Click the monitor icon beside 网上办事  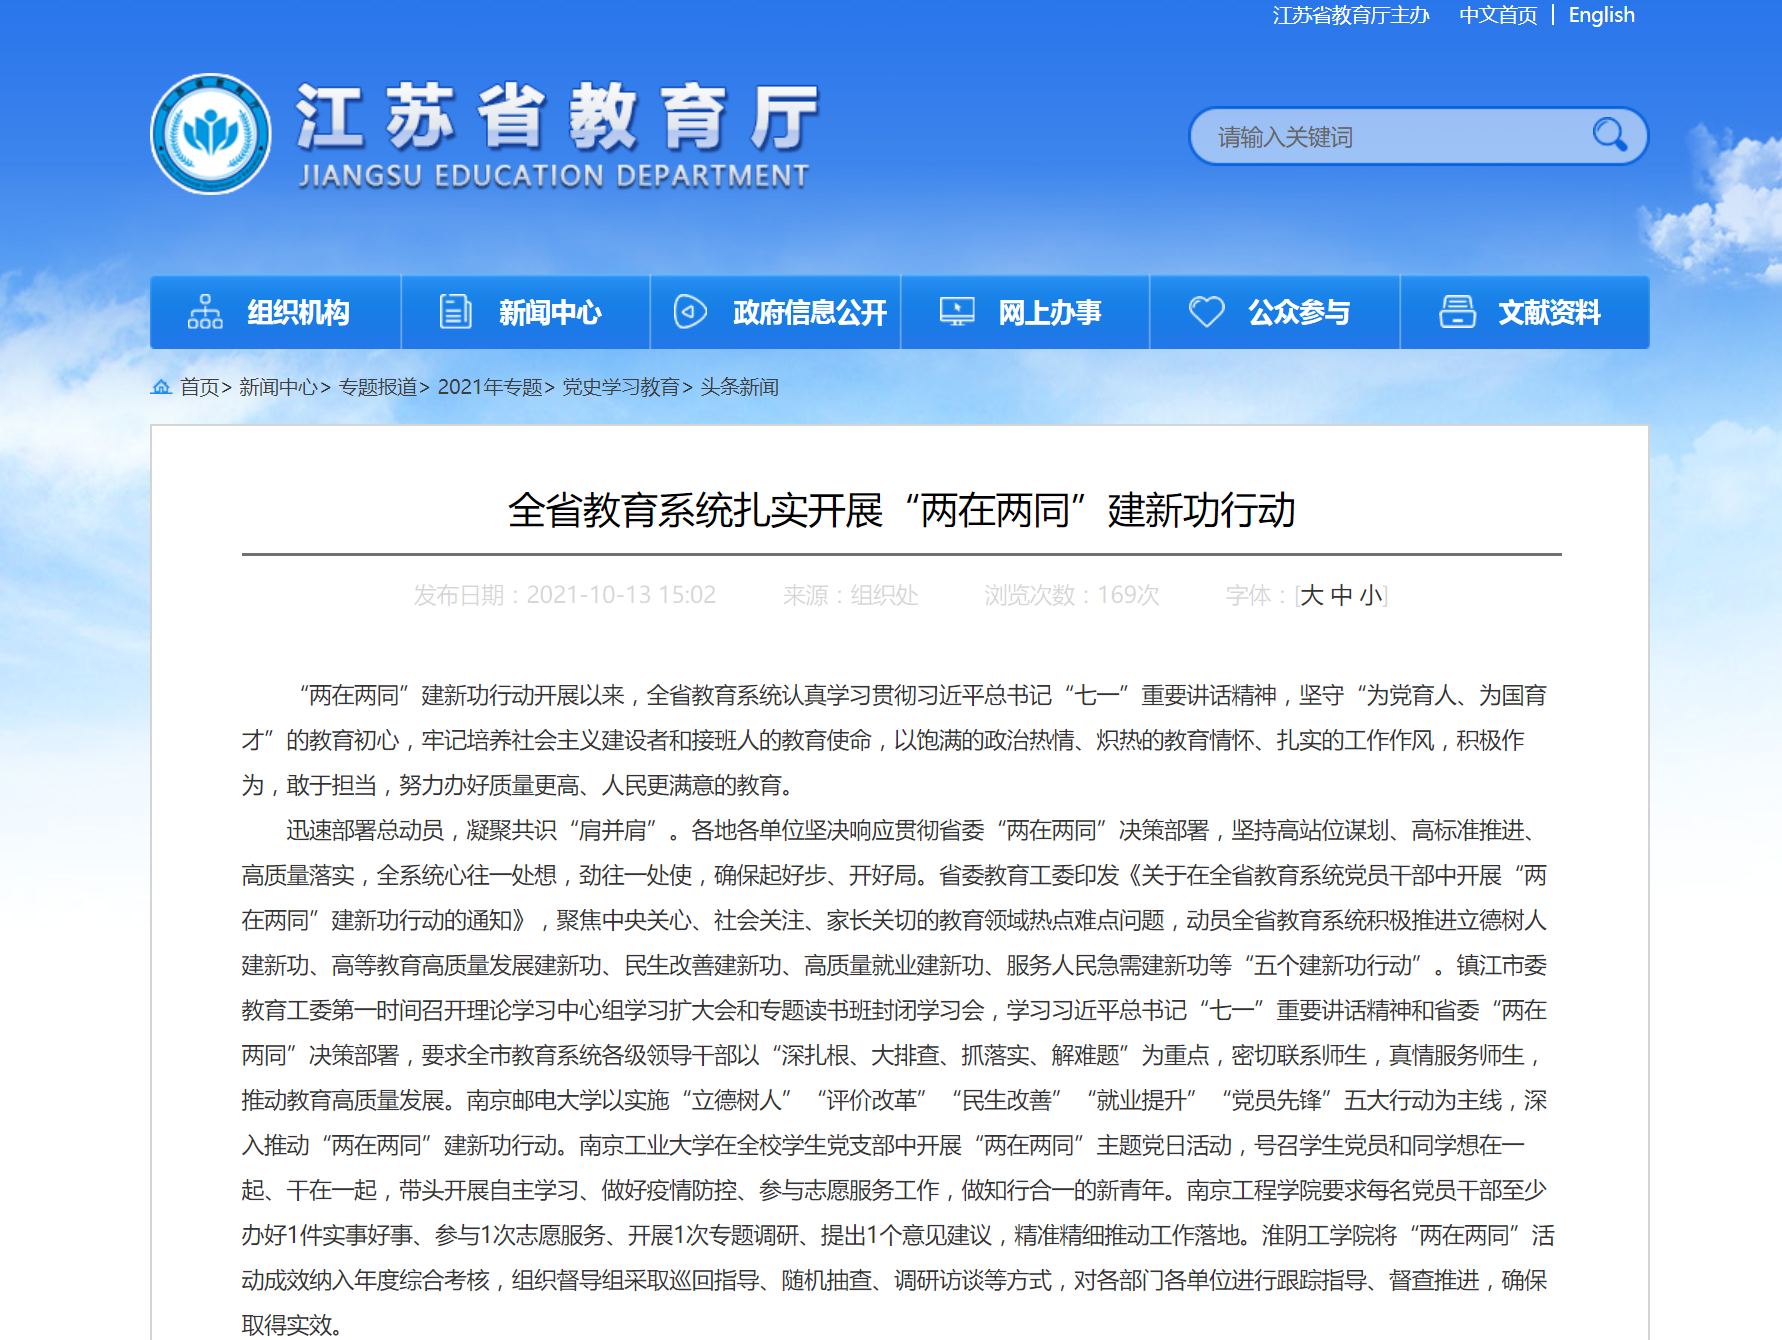coord(957,312)
